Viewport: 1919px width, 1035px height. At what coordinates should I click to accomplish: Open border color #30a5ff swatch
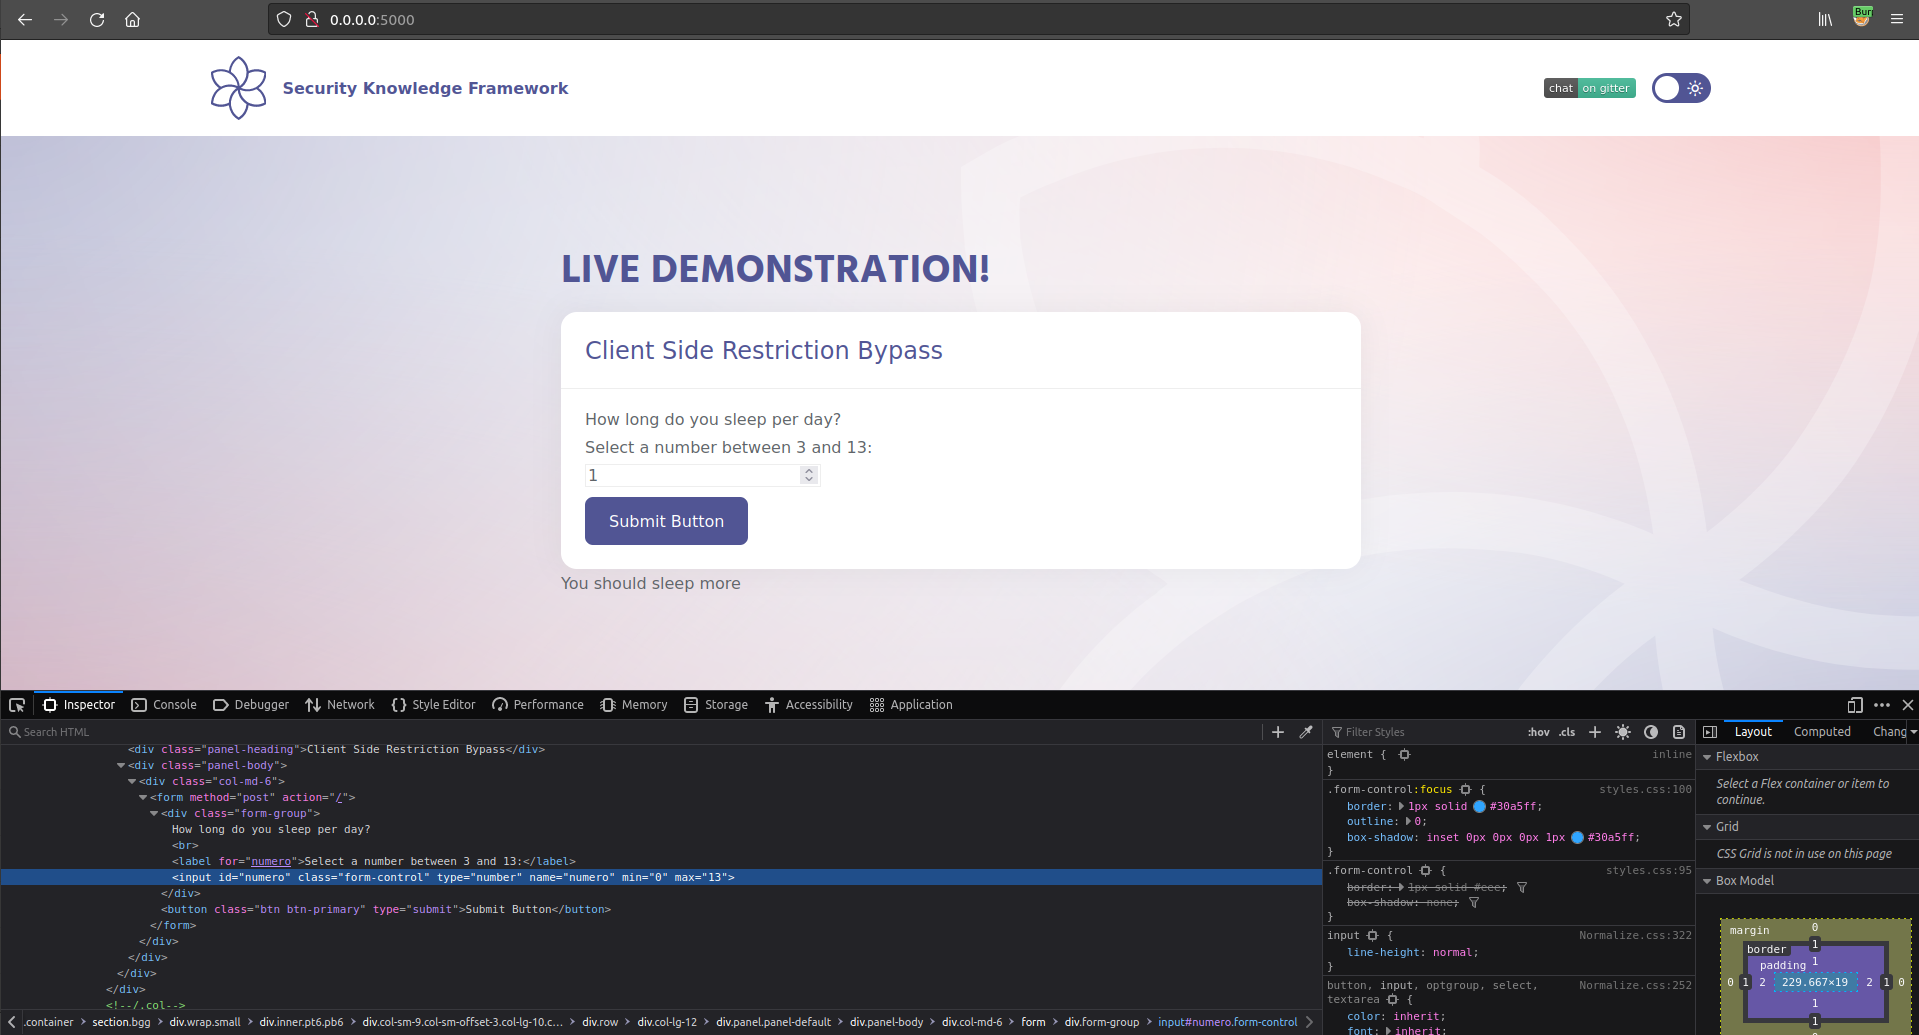[1479, 806]
